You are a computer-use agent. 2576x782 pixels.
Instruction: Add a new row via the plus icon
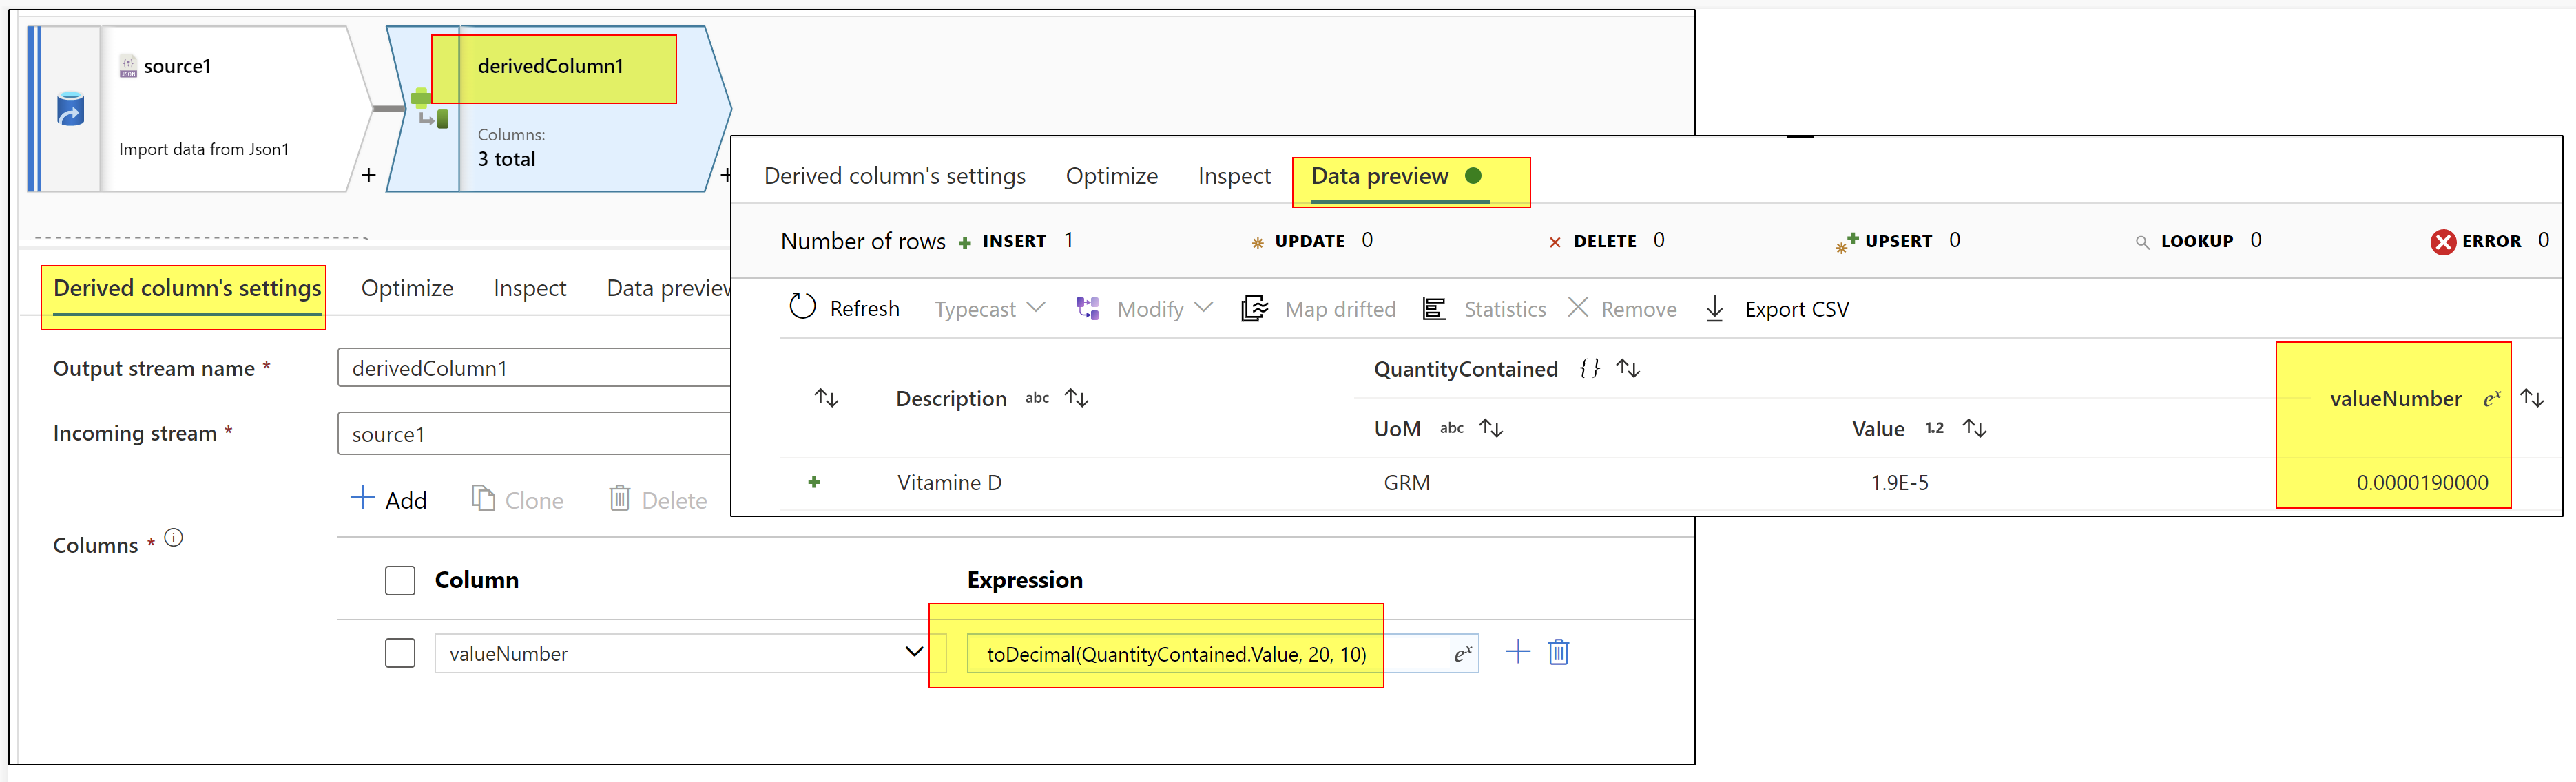(x=1517, y=651)
